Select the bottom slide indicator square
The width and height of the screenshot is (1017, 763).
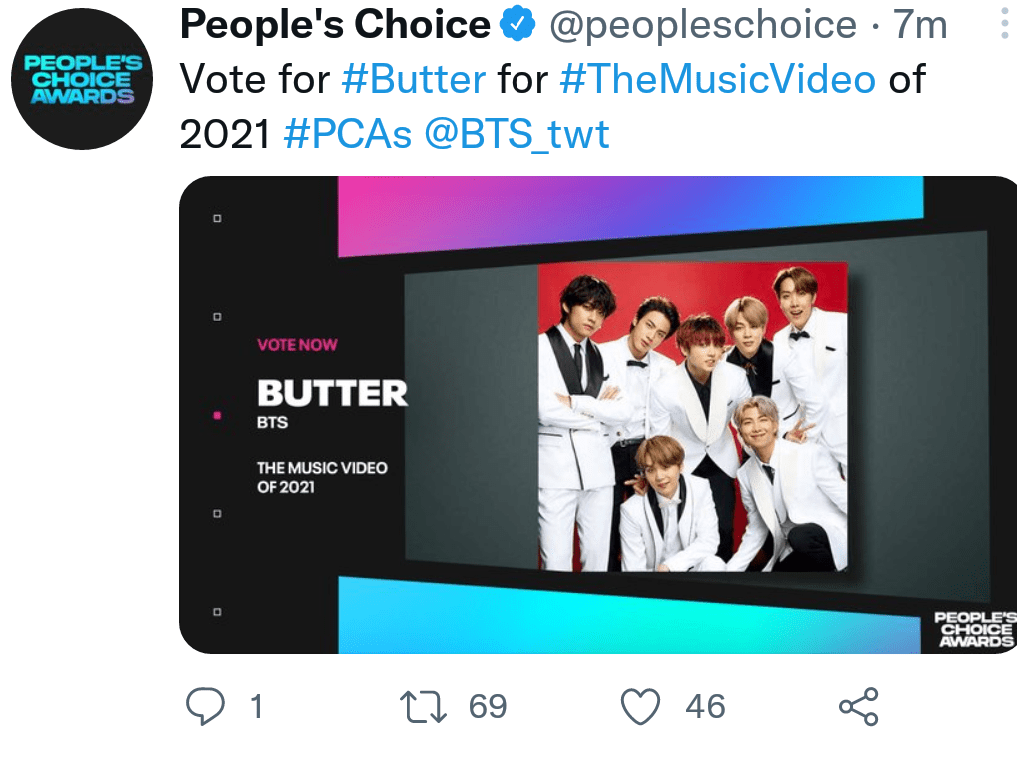pos(218,611)
